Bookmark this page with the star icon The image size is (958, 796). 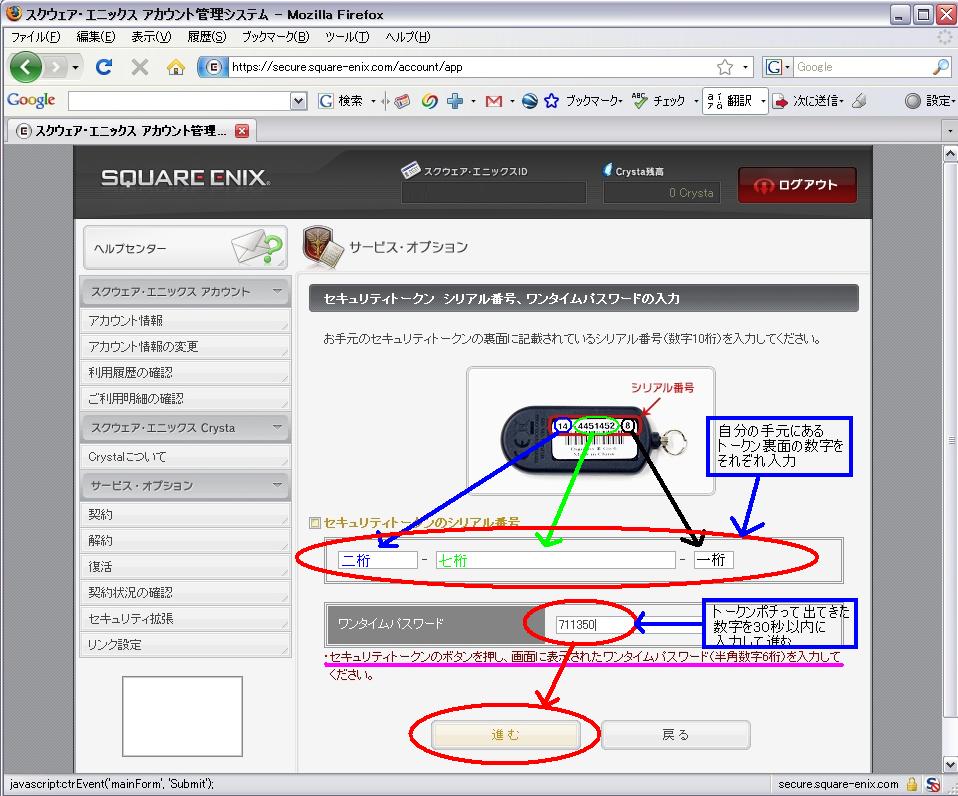(x=725, y=67)
